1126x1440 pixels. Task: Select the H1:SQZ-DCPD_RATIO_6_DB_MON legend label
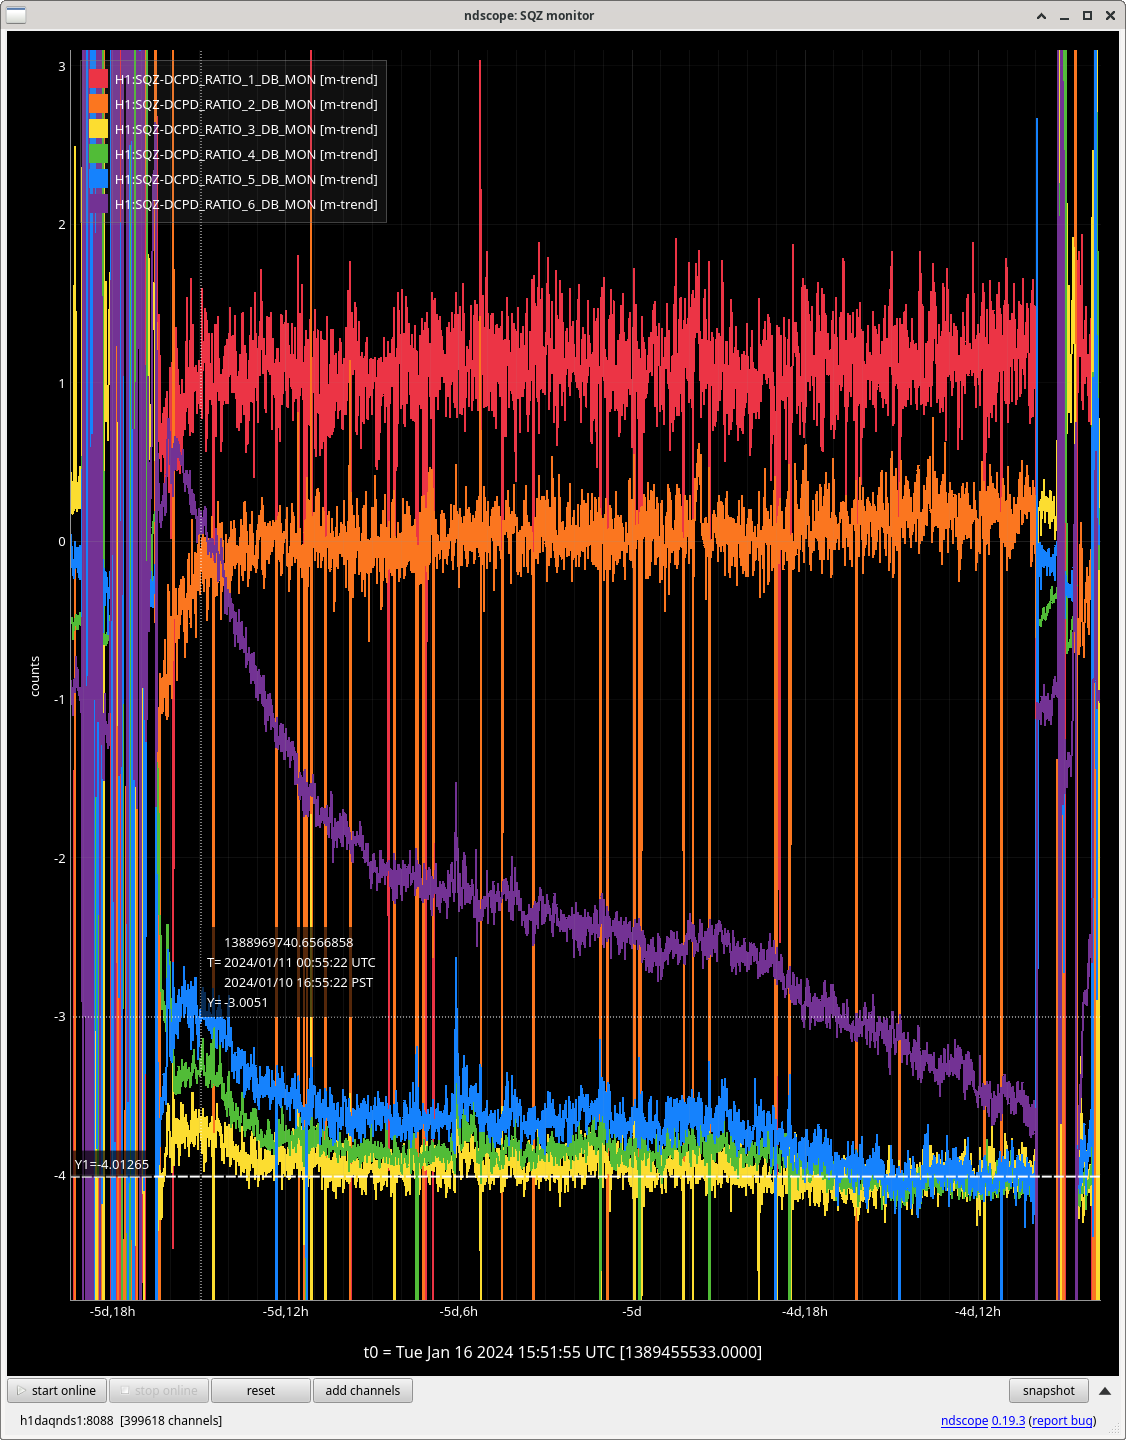[x=246, y=204]
